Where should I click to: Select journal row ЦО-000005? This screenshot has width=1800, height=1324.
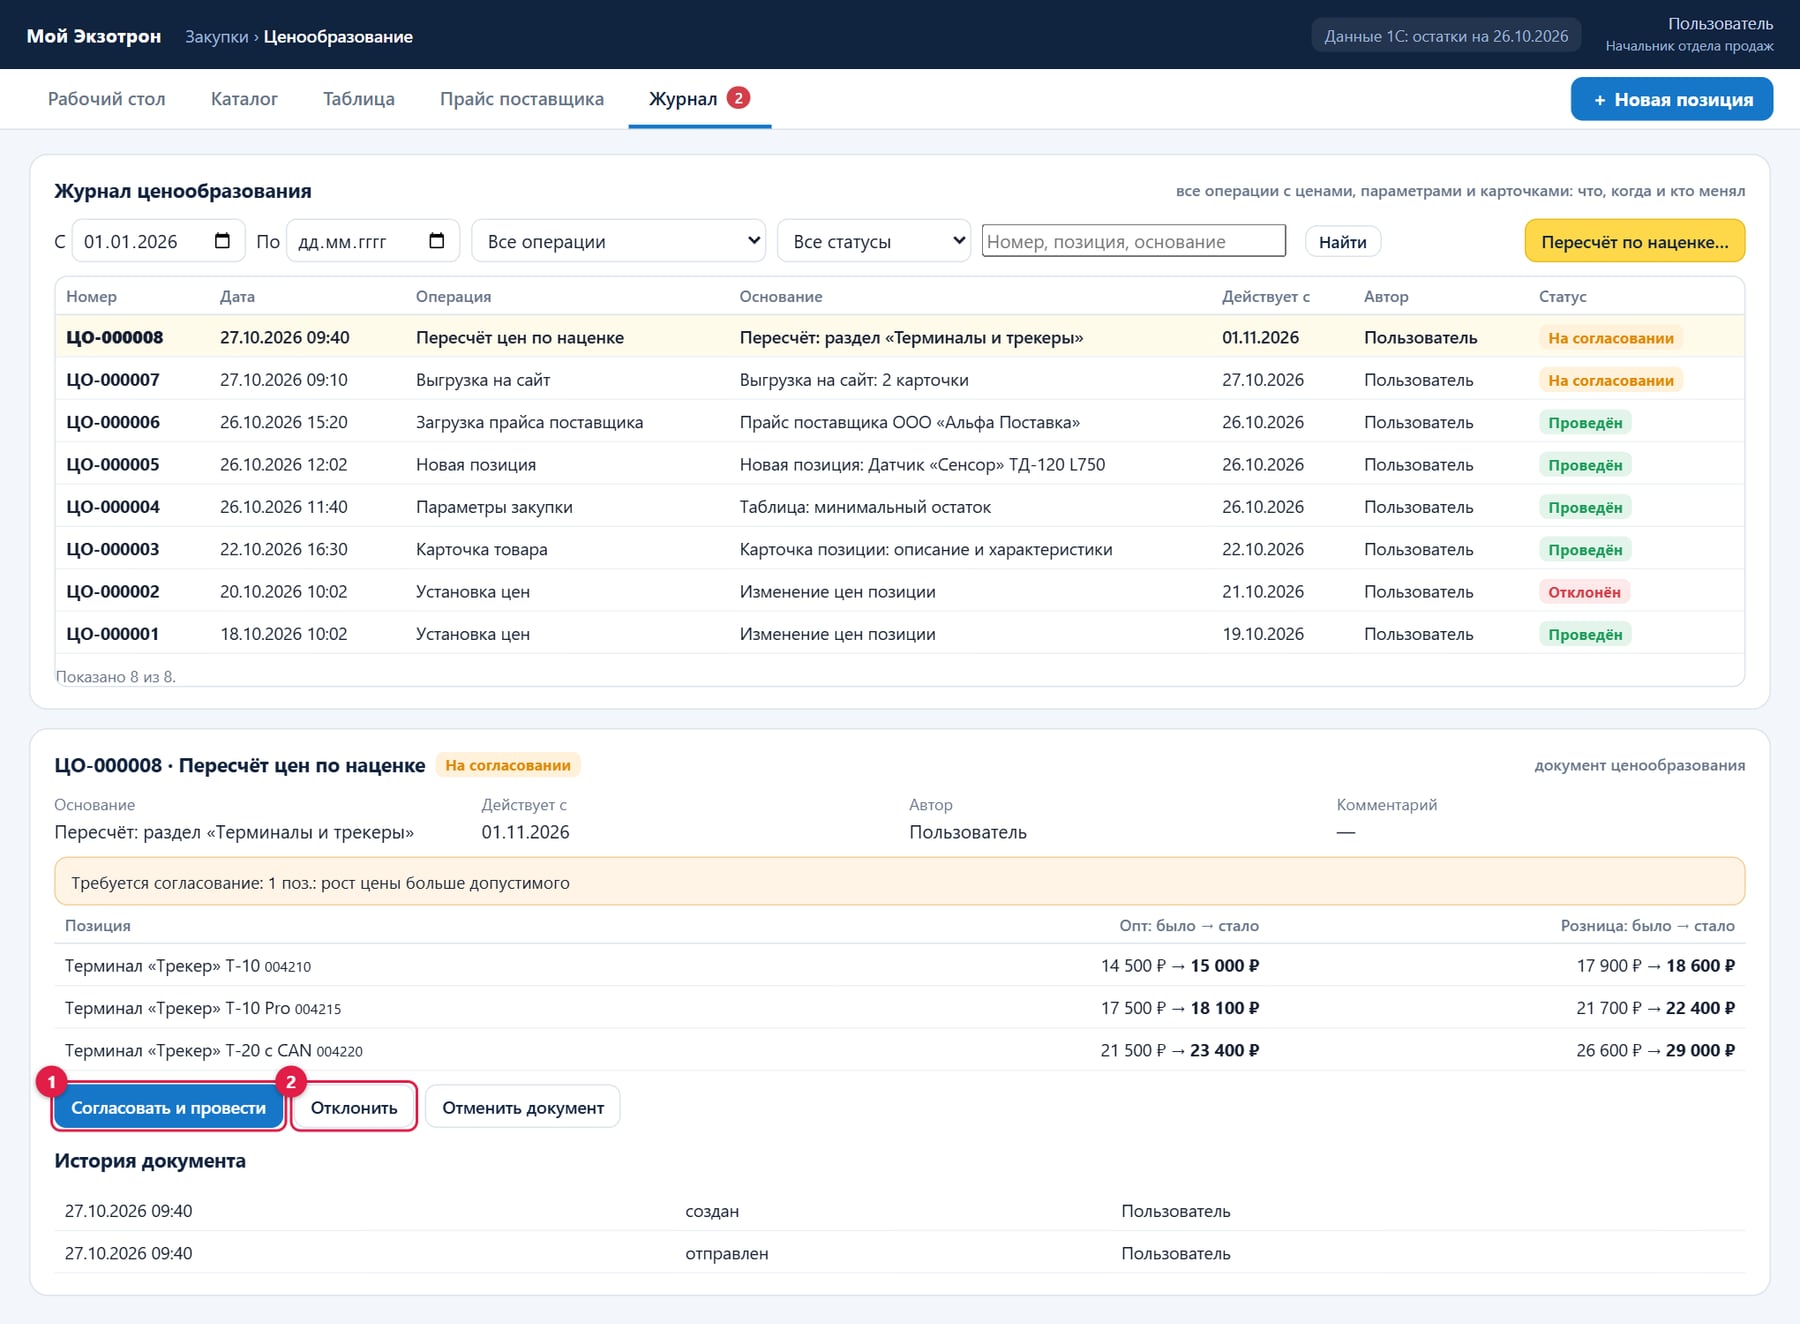tap(899, 464)
